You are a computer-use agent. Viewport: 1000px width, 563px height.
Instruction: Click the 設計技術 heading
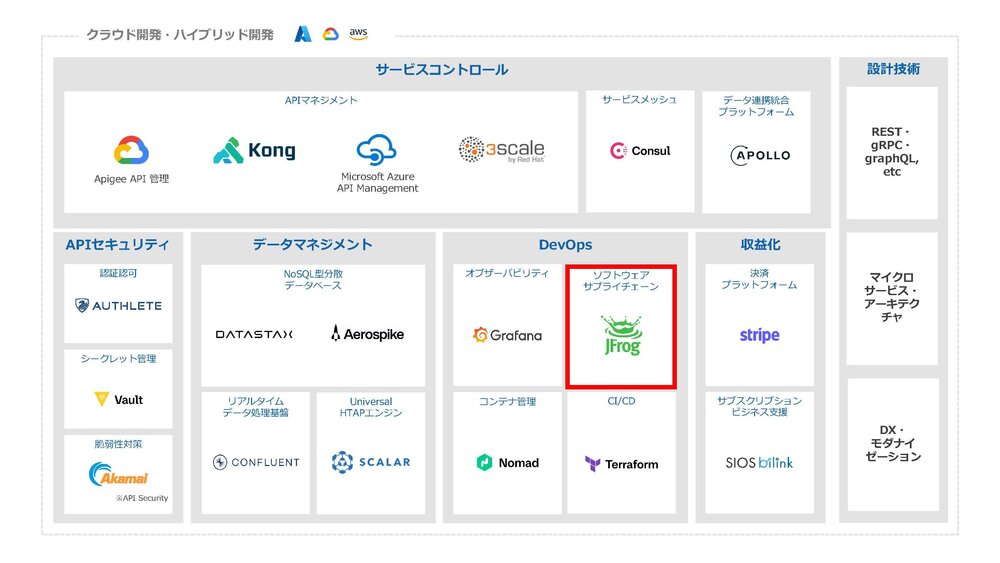click(893, 69)
